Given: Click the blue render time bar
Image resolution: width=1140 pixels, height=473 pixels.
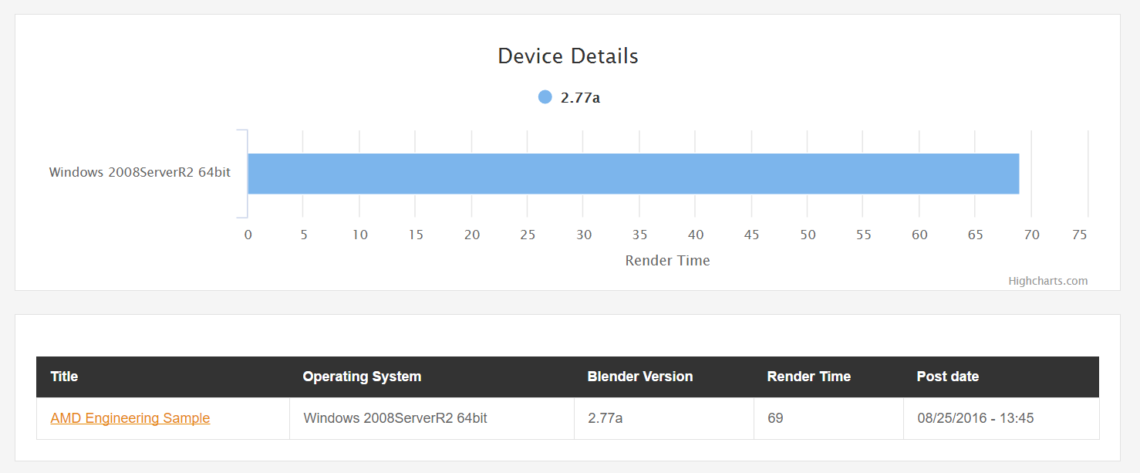Looking at the screenshot, I should pyautogui.click(x=633, y=174).
